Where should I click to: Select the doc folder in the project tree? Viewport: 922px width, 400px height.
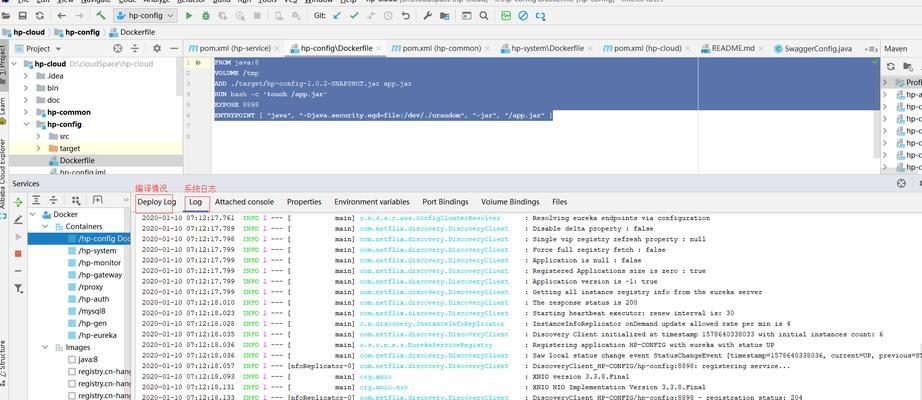[x=54, y=100]
